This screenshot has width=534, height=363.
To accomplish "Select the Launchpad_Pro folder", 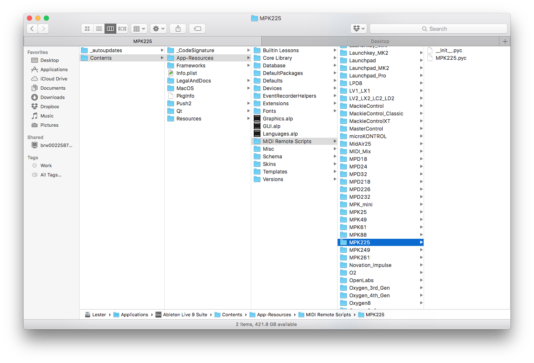I will click(381, 76).
